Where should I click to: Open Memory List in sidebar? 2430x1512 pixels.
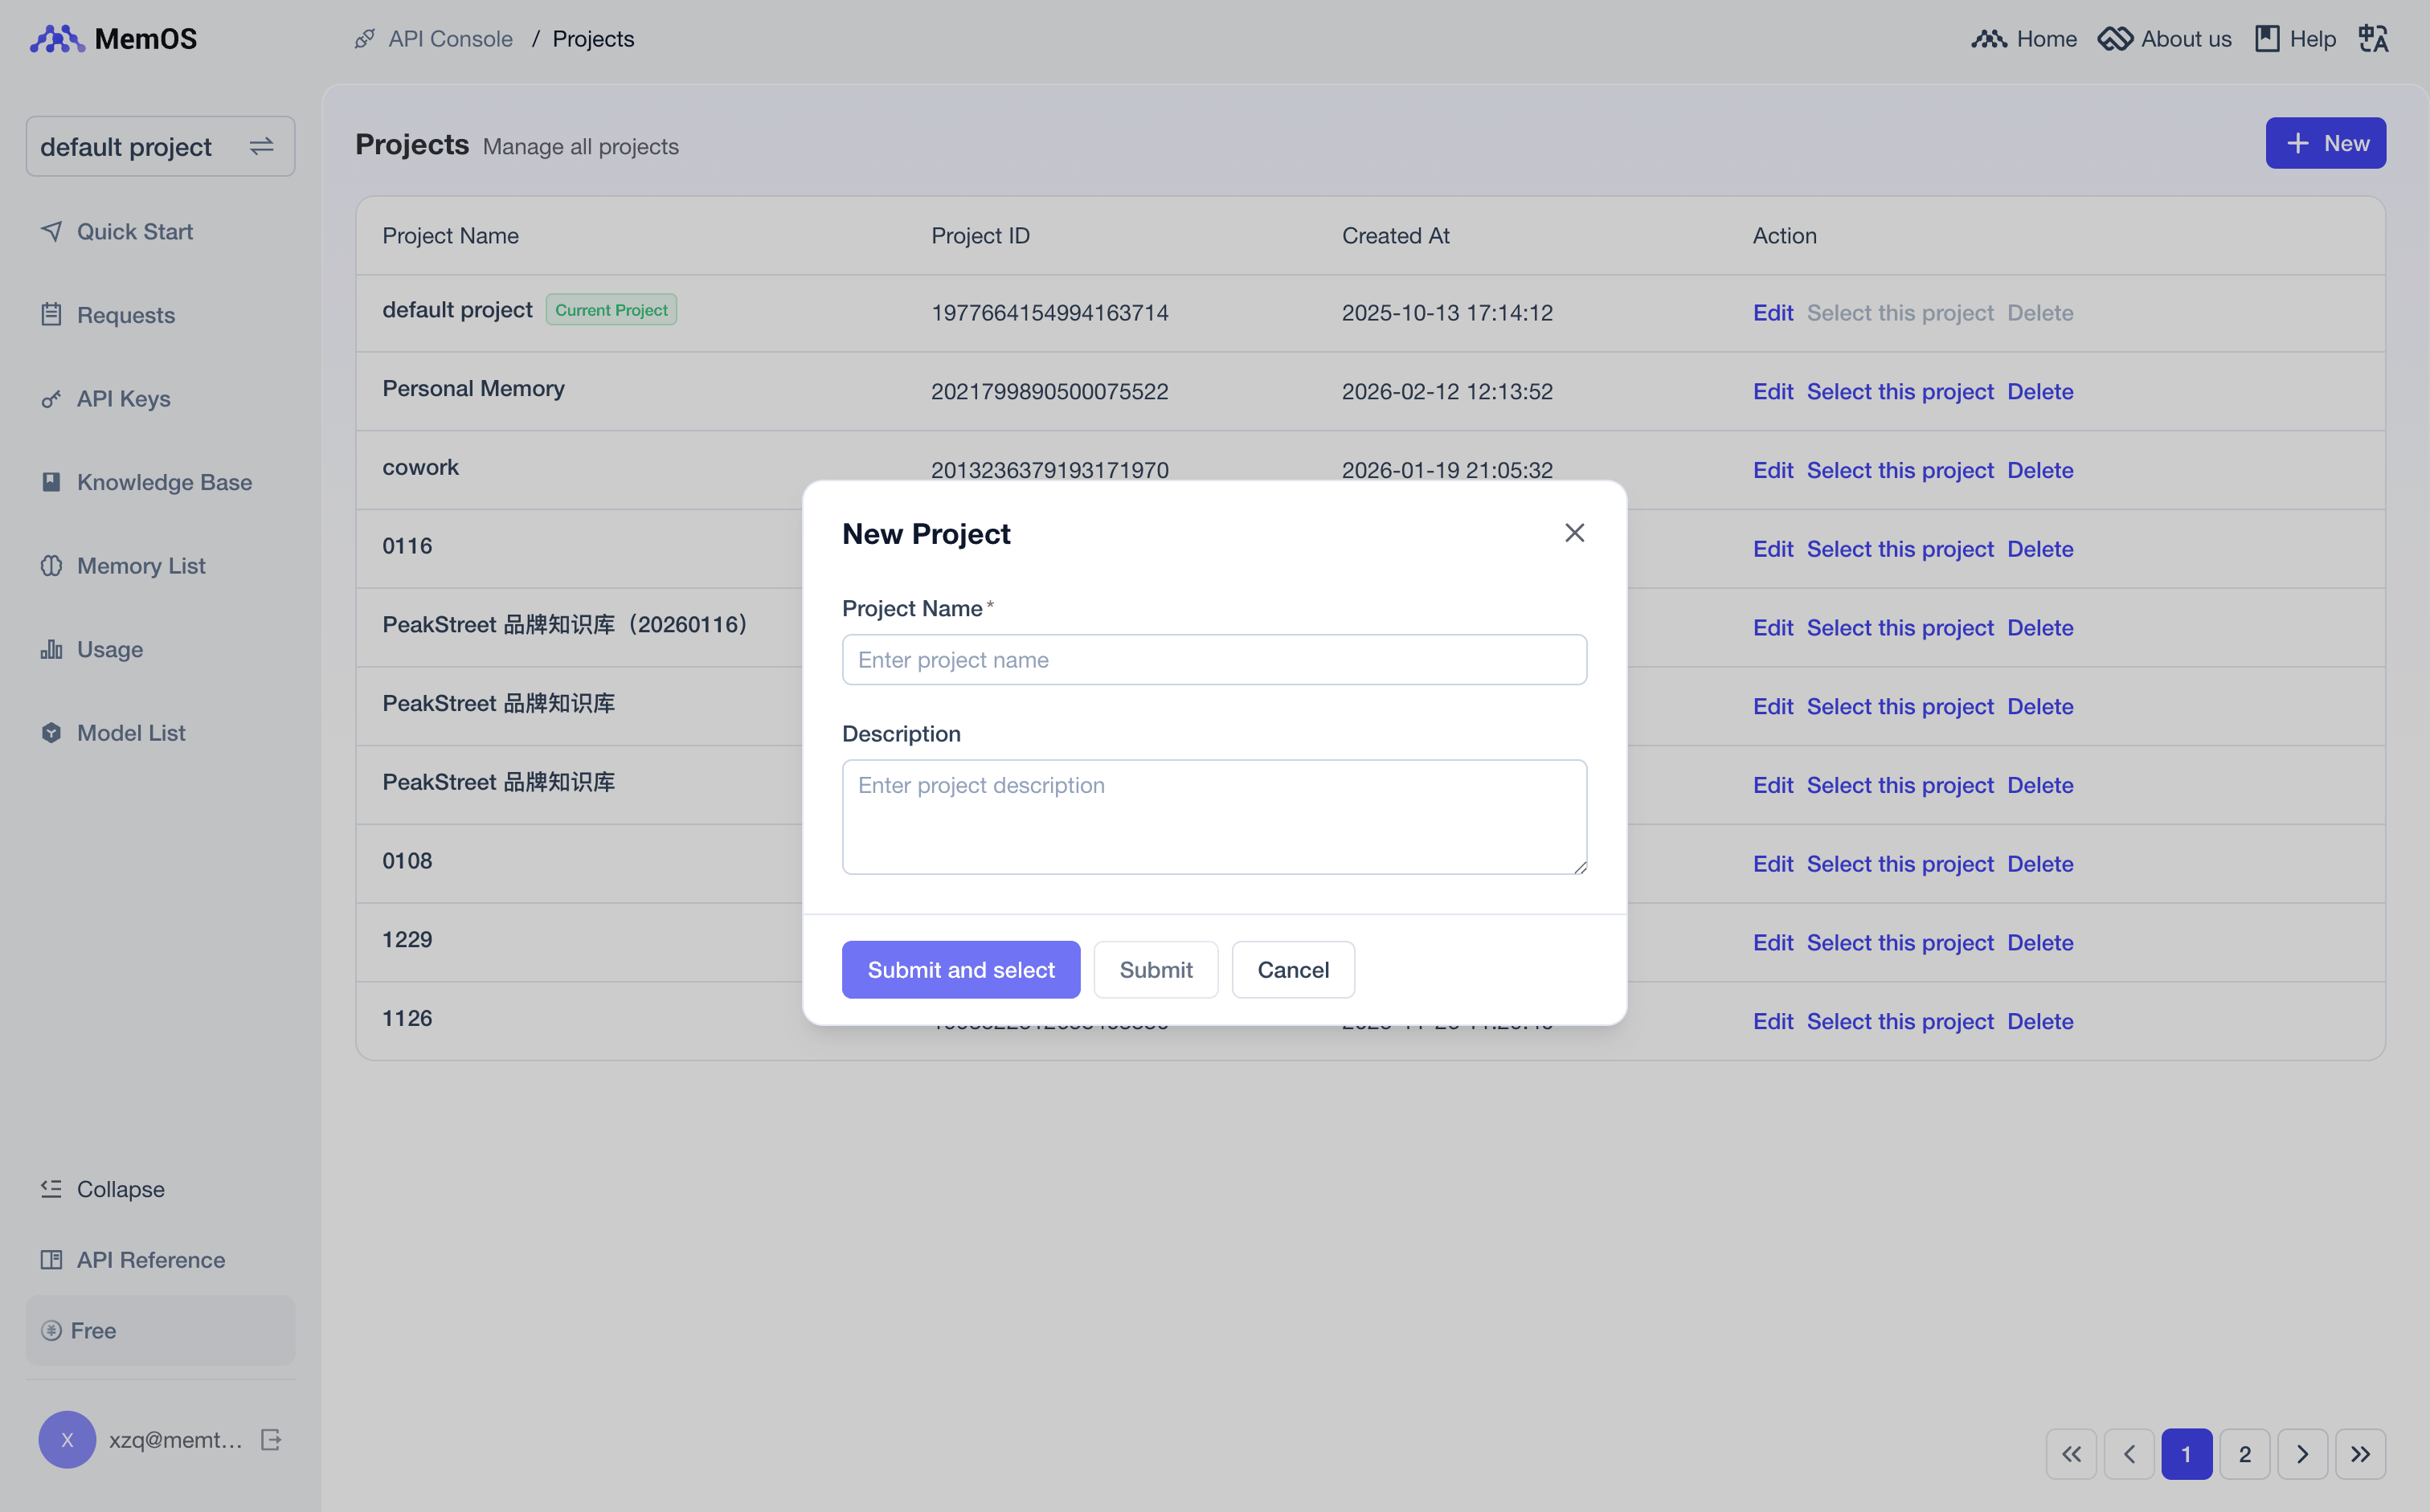pyautogui.click(x=141, y=565)
